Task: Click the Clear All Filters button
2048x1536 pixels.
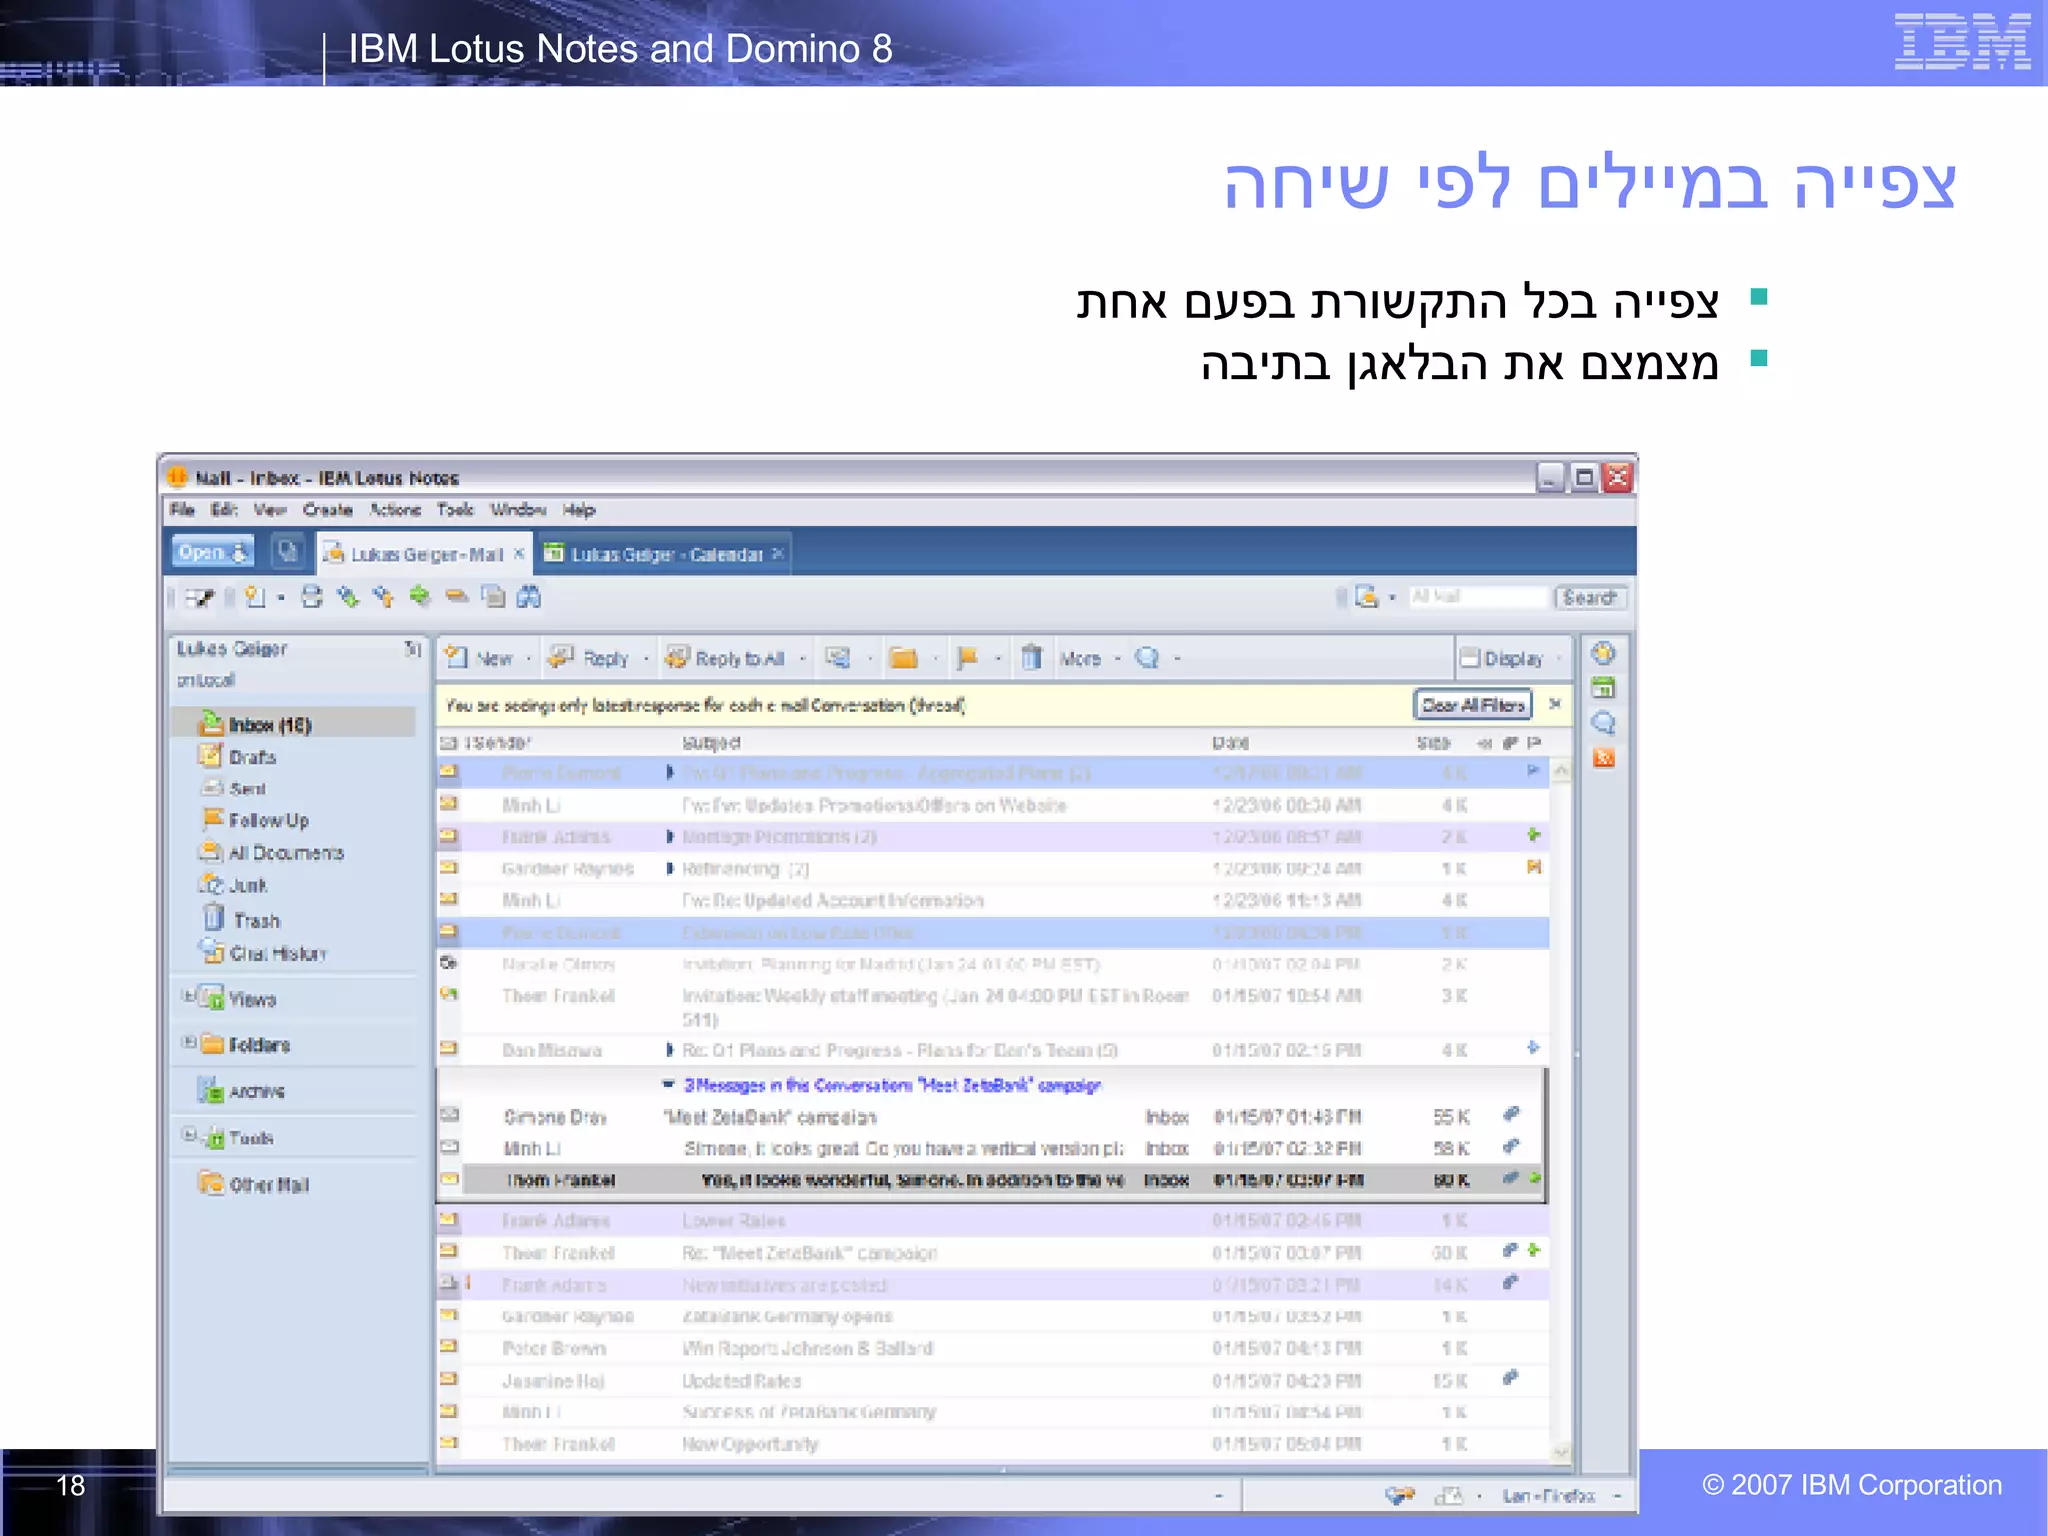Action: coord(1473,705)
